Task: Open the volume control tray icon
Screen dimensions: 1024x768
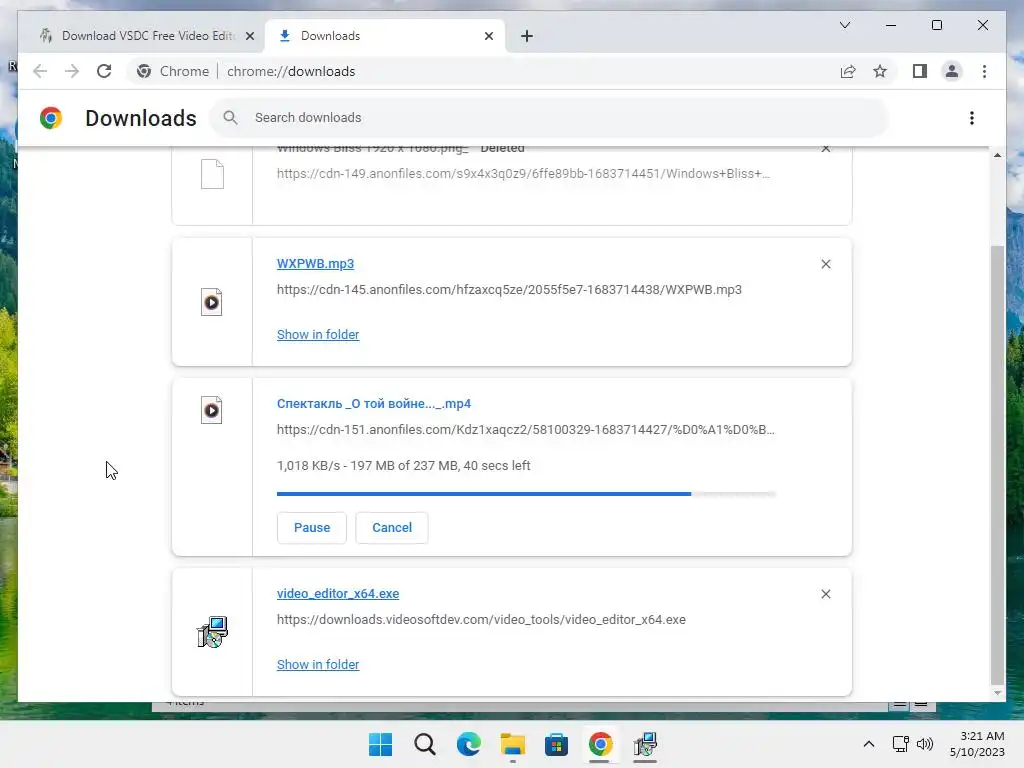Action: tap(925, 744)
